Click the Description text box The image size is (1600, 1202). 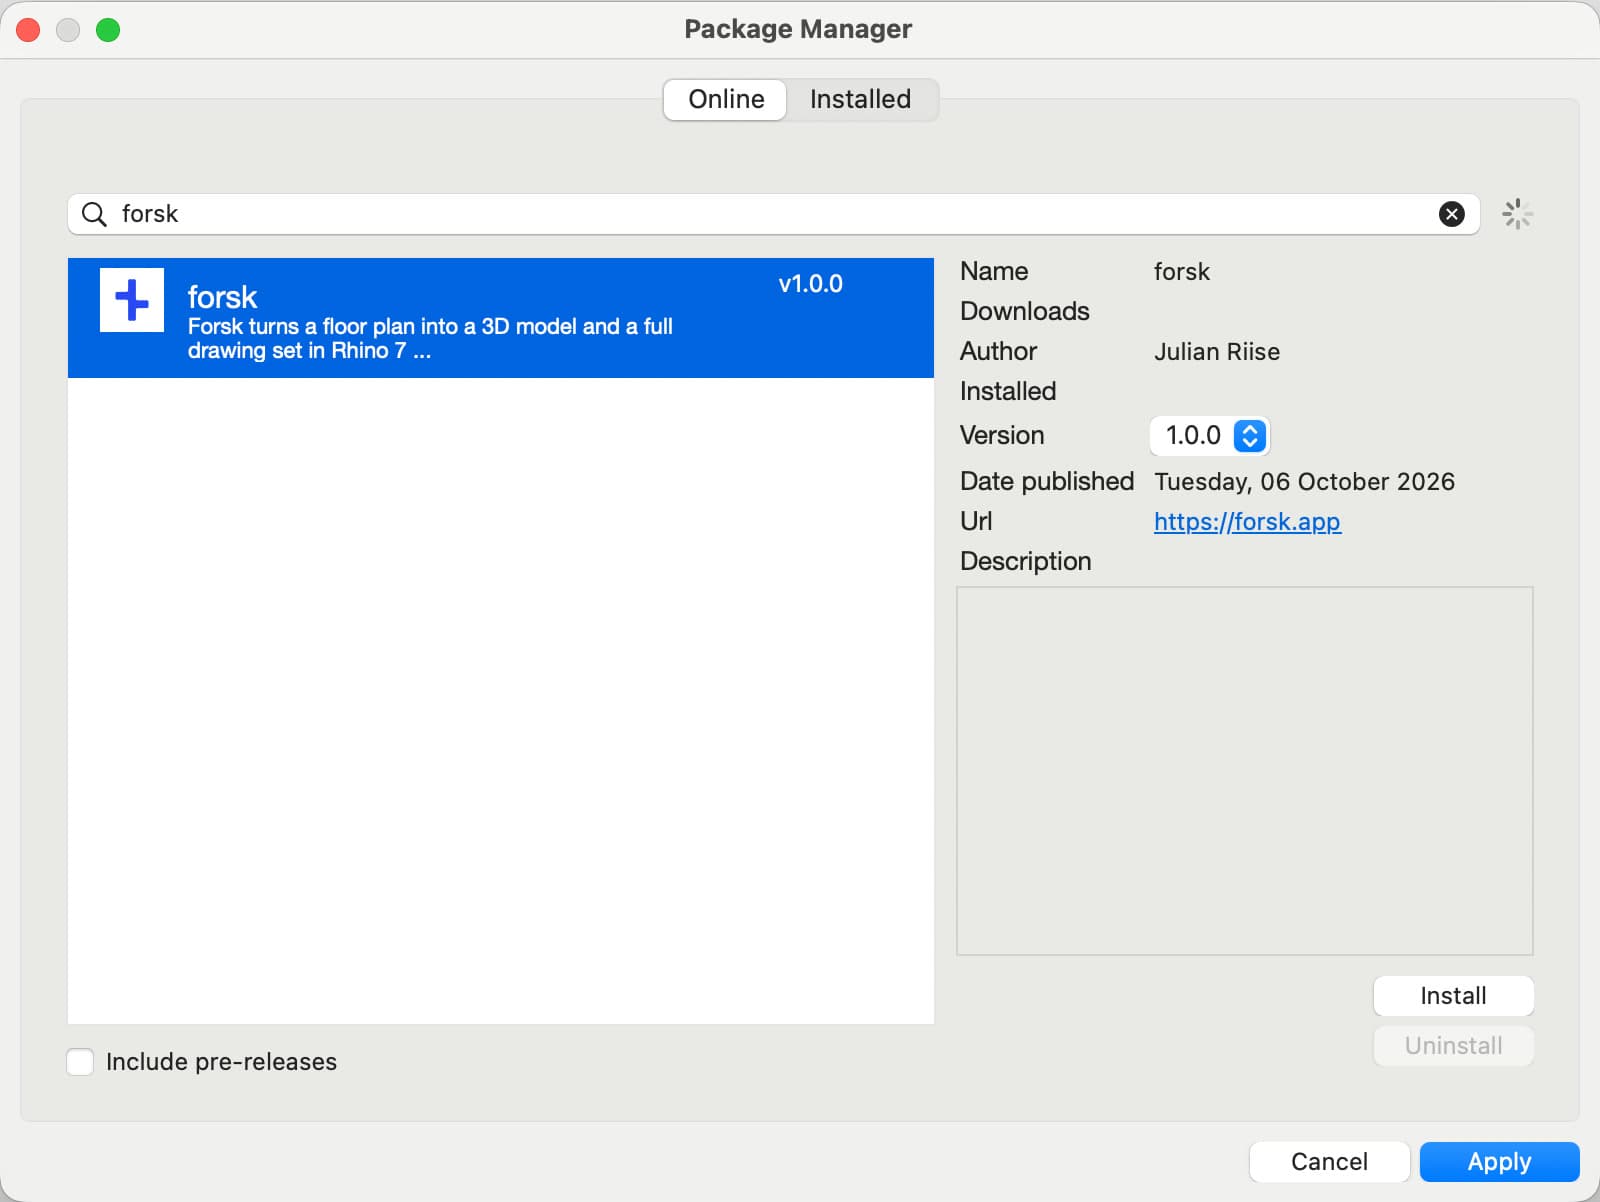coord(1245,771)
